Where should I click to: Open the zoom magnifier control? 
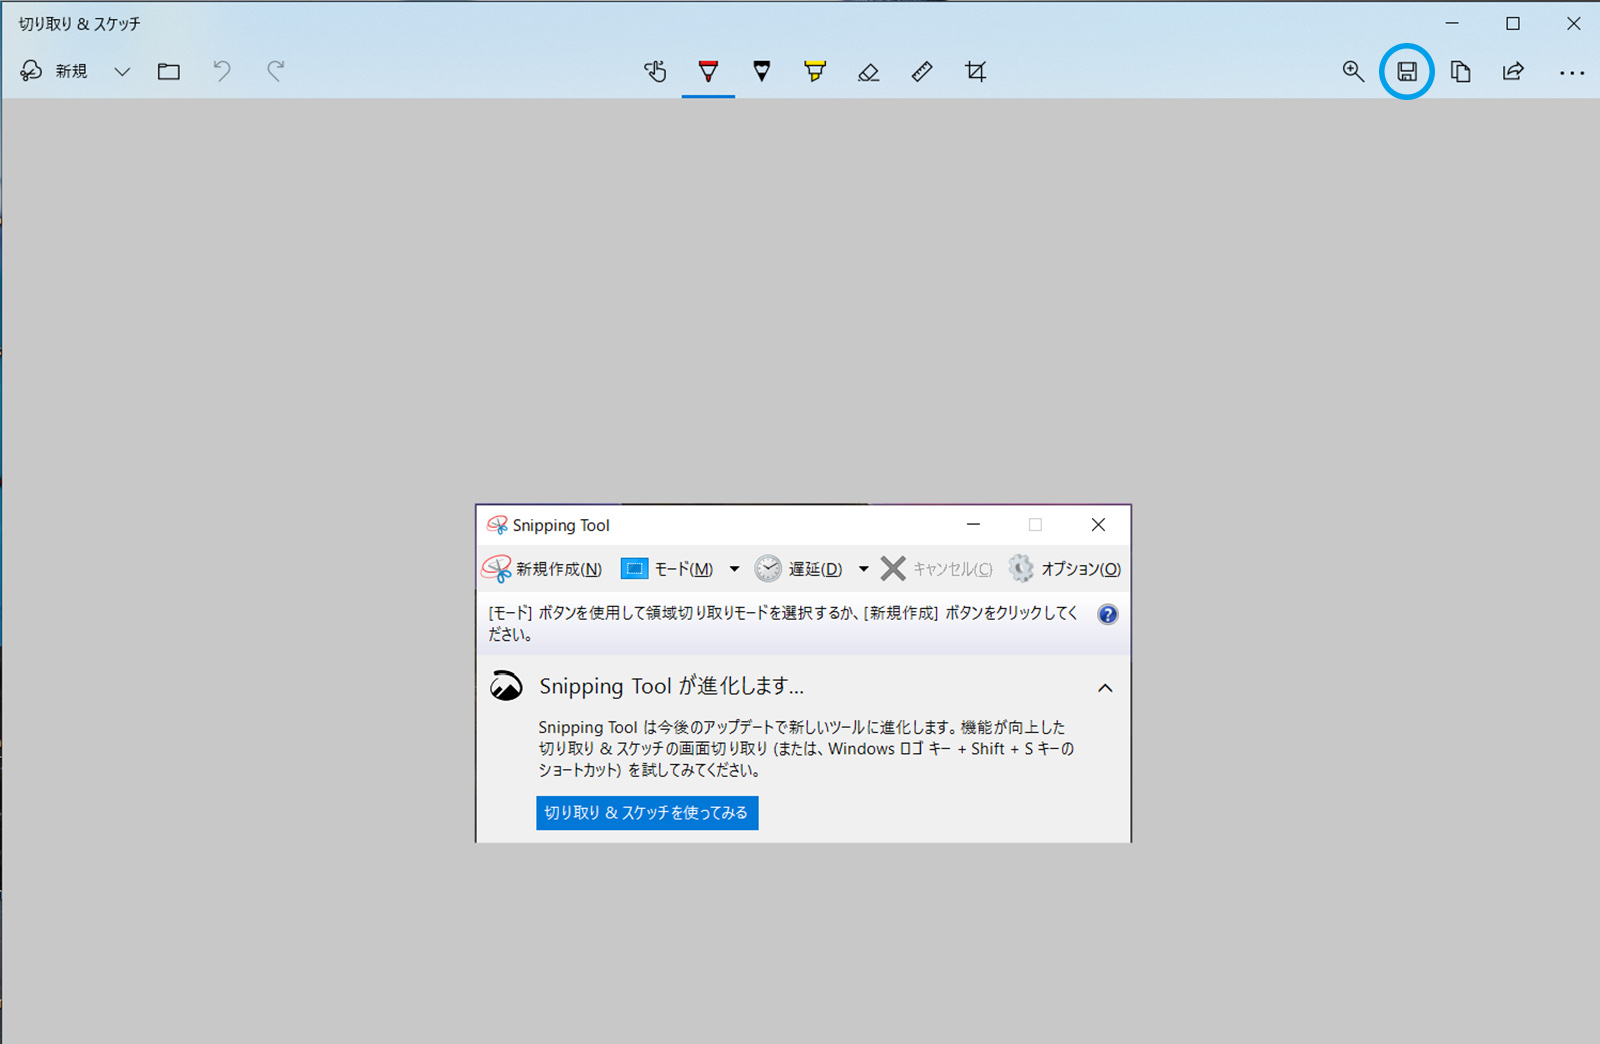tap(1353, 71)
